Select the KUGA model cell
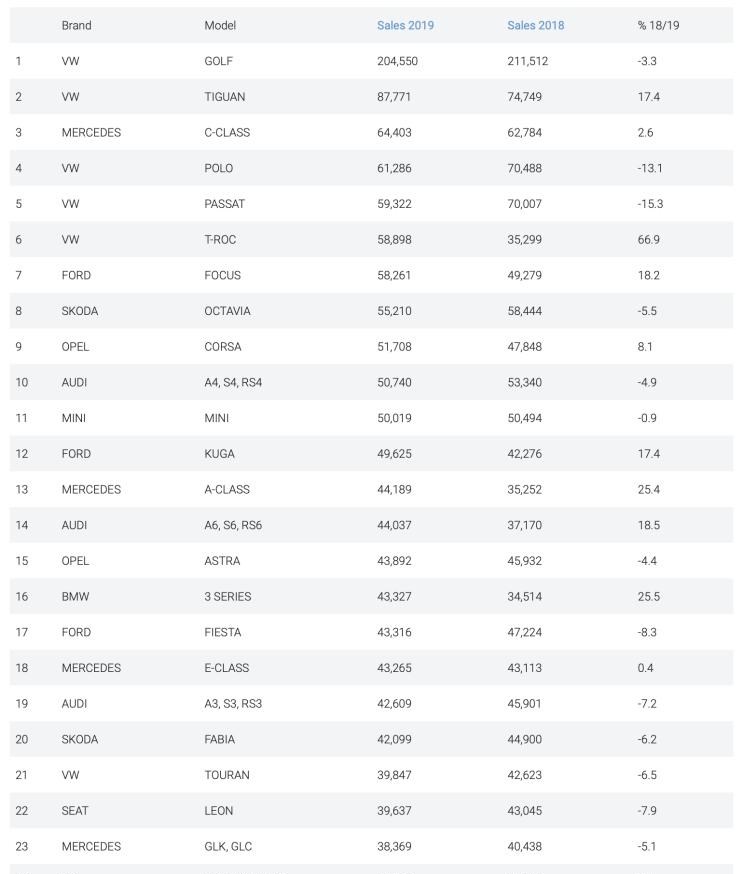The image size is (744, 874). click(220, 453)
